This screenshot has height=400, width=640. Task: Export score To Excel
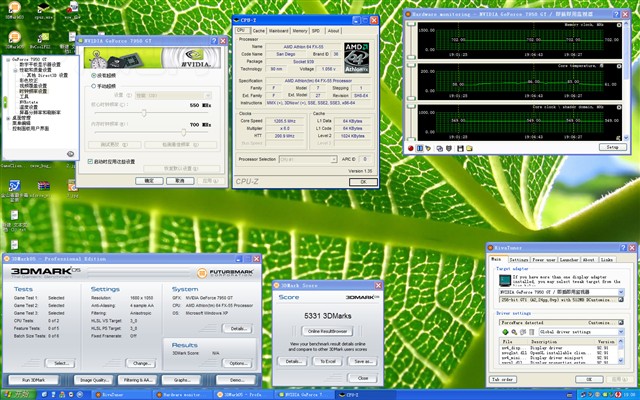pos(327,361)
